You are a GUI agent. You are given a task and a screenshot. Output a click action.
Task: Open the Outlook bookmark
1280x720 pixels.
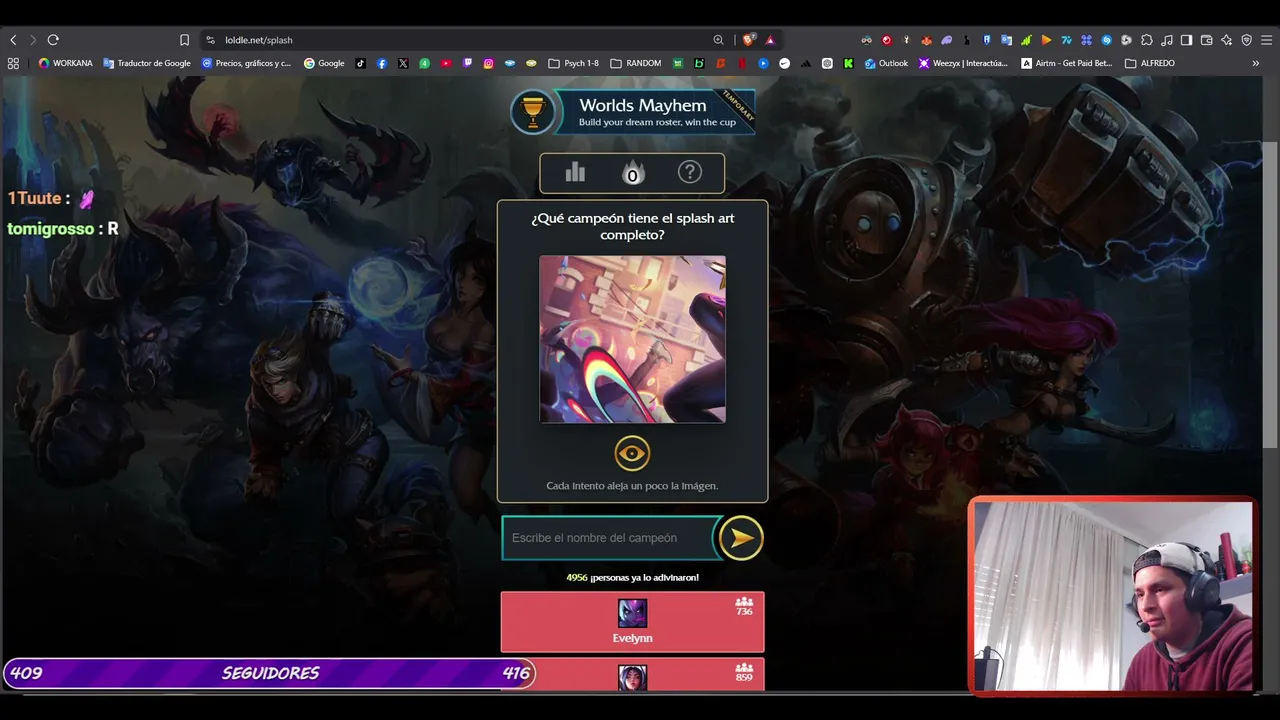click(x=886, y=63)
